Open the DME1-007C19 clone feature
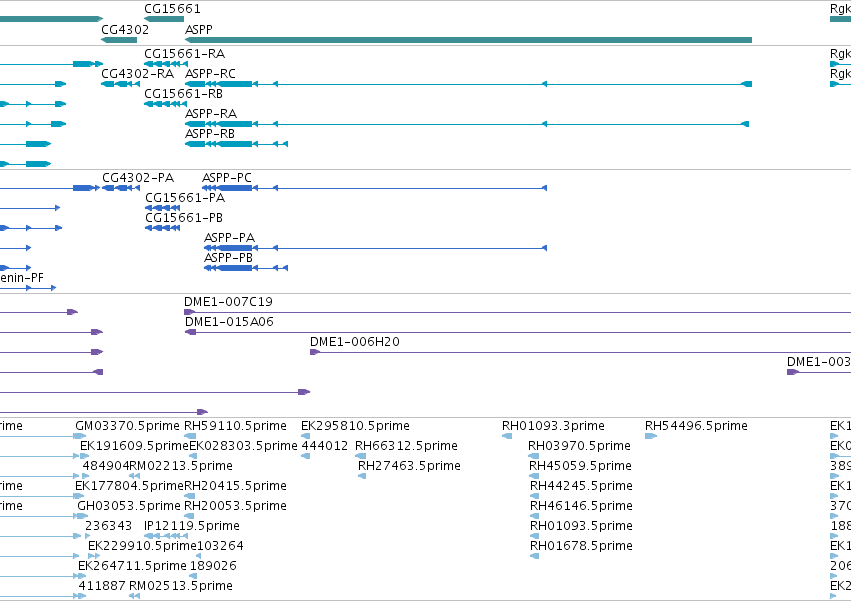851x601 pixels. coord(517,313)
